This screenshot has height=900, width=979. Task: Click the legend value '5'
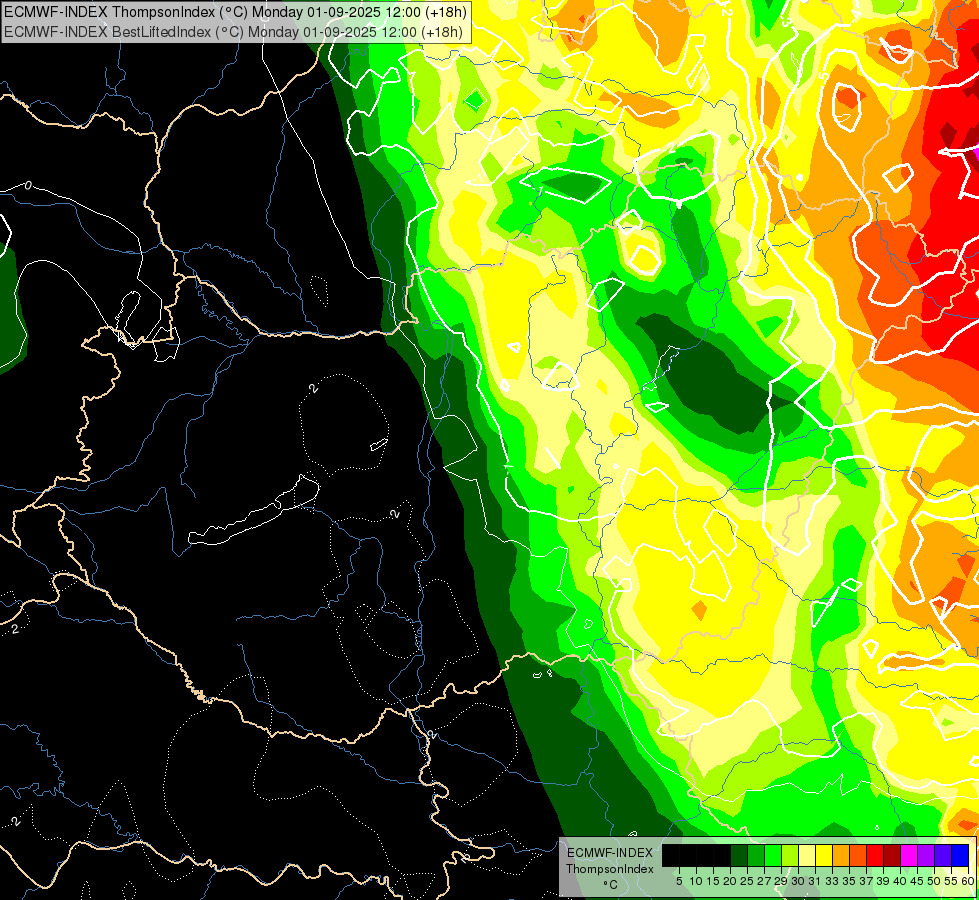679,881
